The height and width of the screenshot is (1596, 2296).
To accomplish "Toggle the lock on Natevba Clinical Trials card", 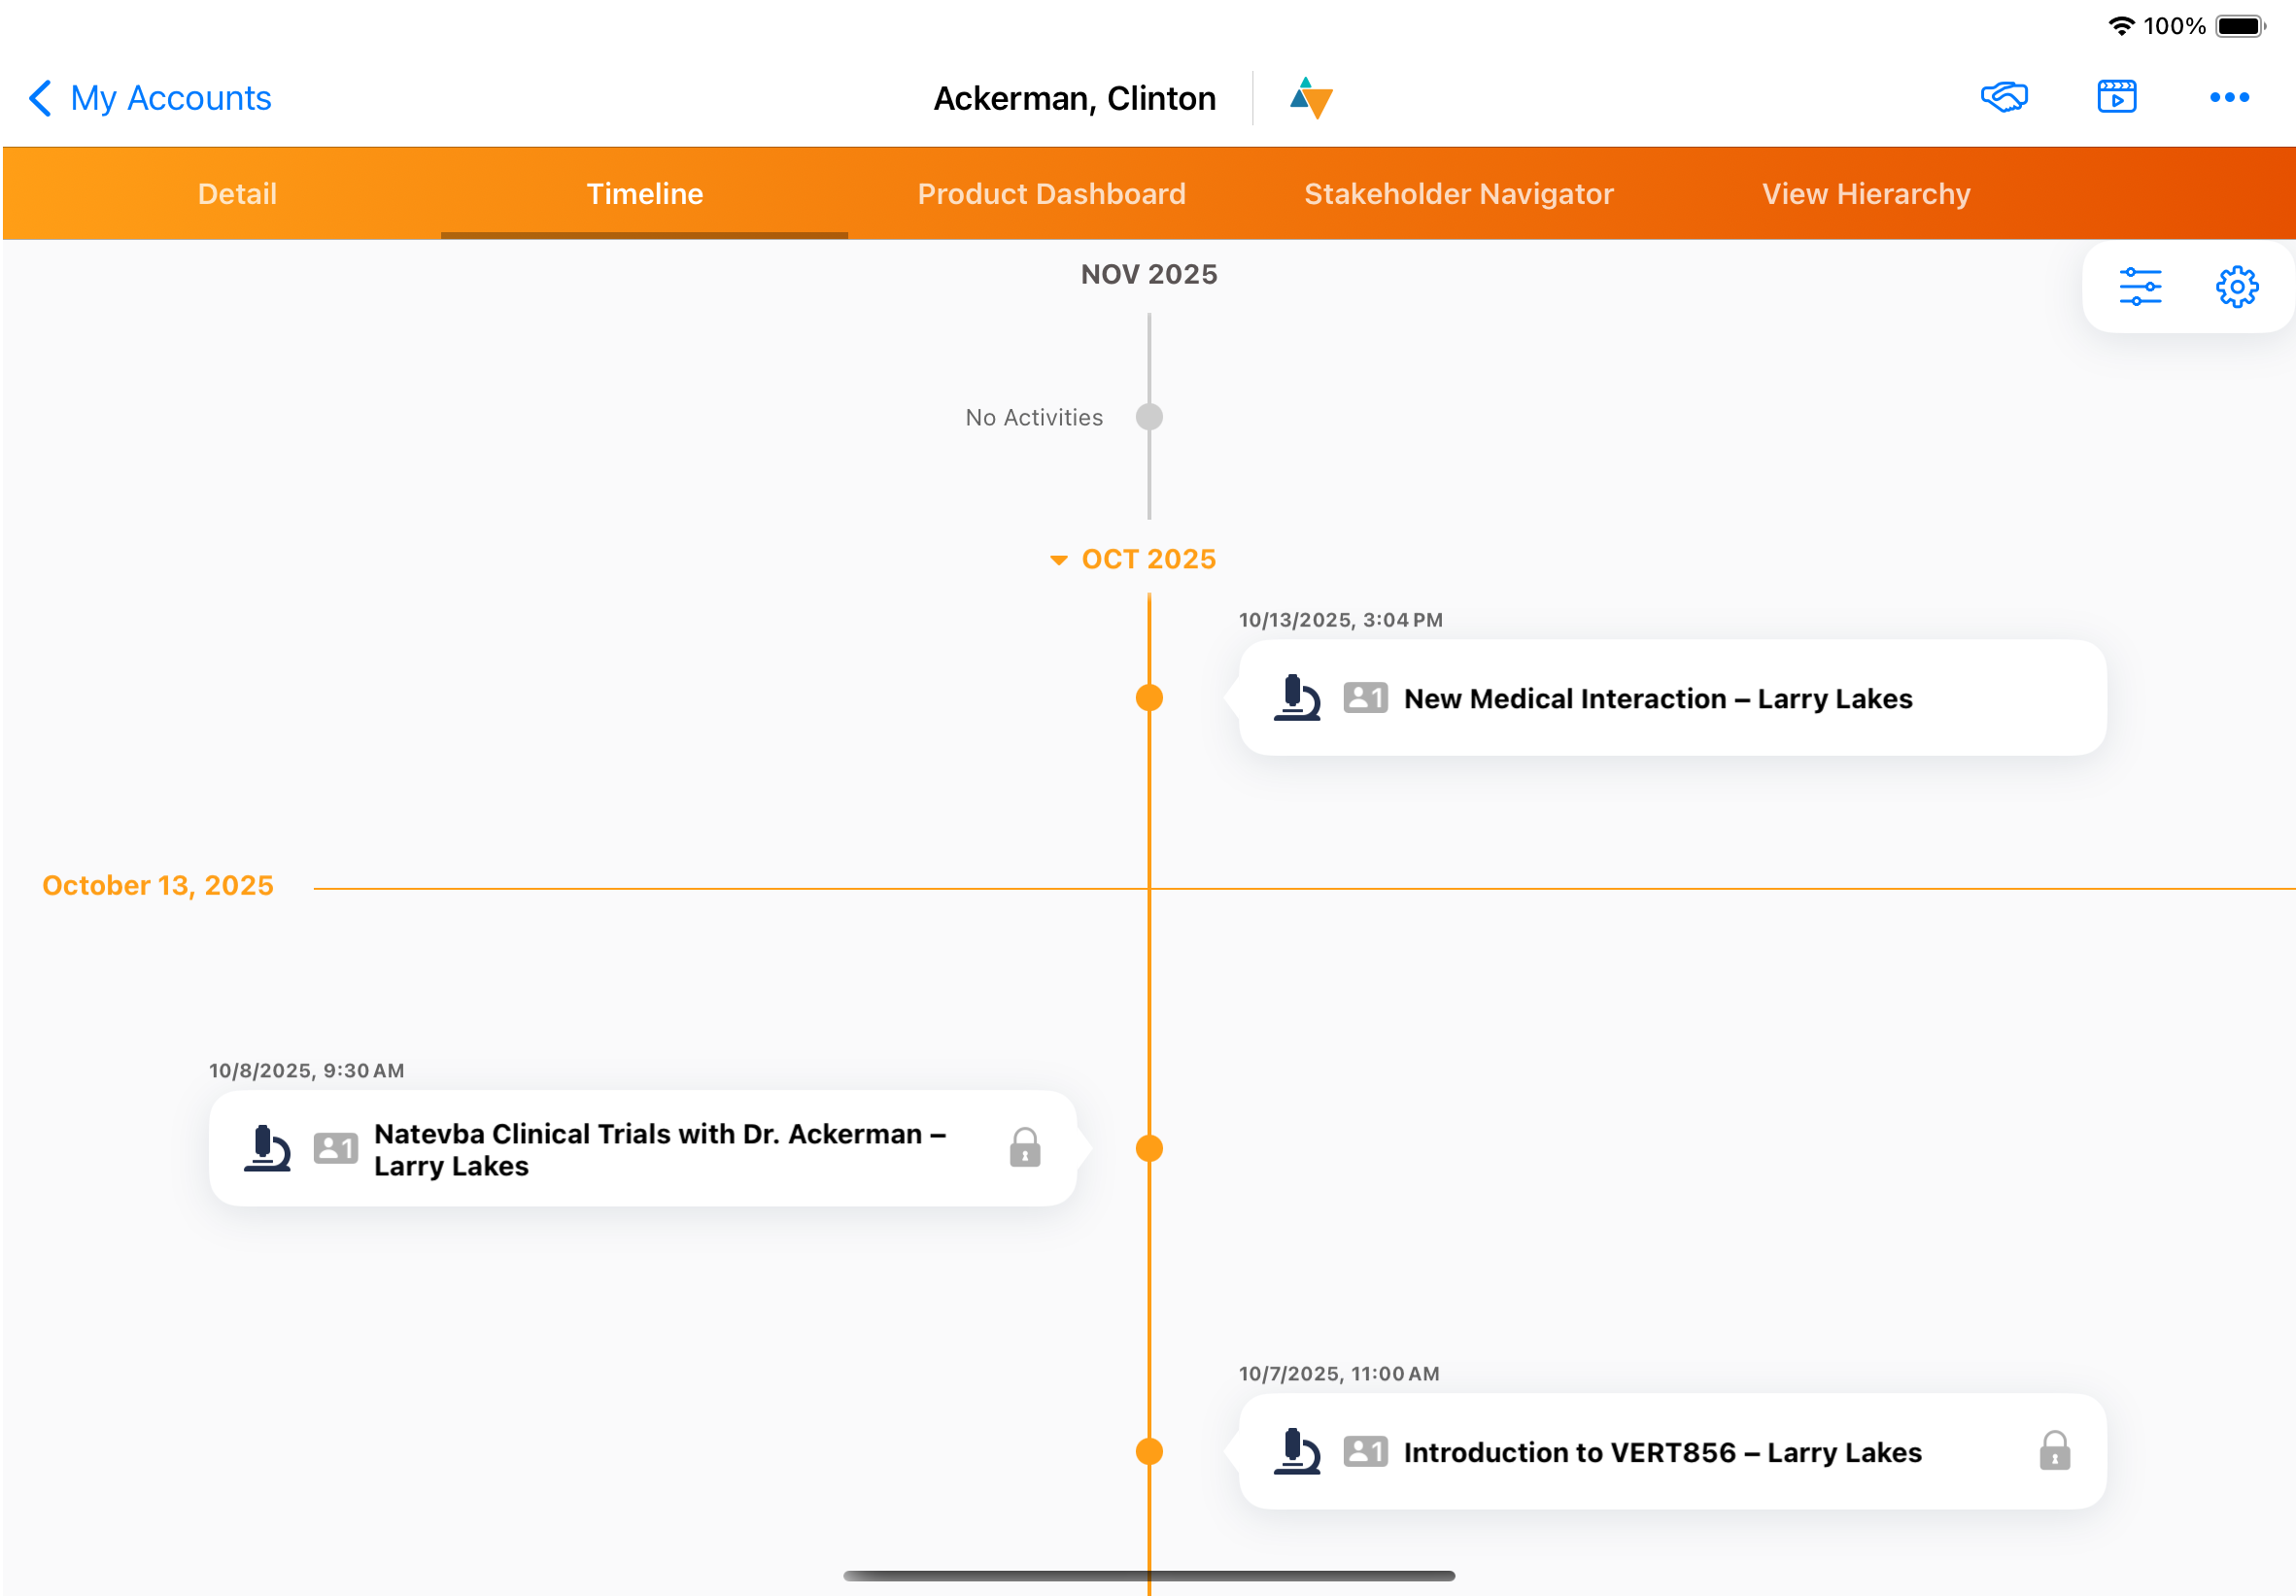I will point(1025,1148).
